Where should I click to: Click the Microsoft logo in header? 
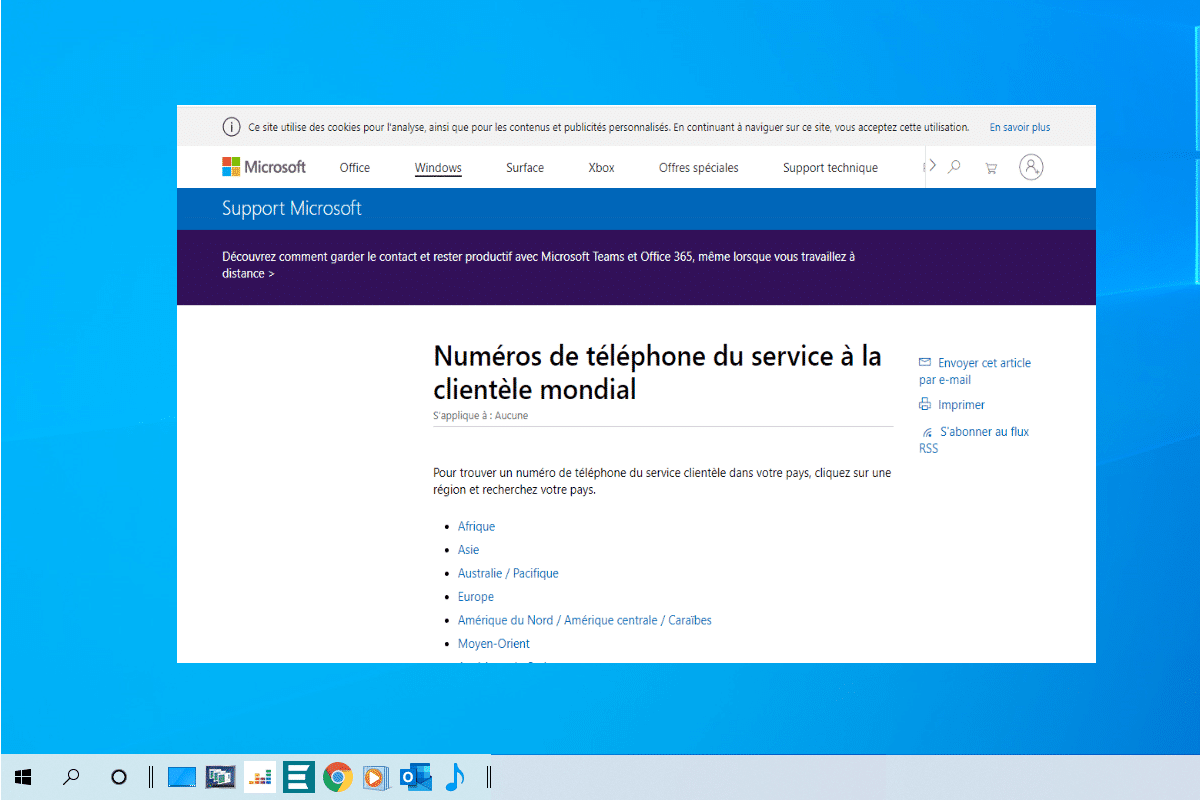coord(264,167)
